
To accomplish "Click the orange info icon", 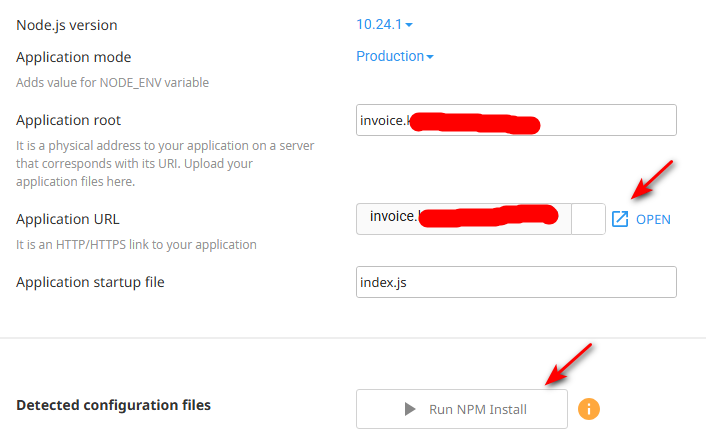I will tap(590, 408).
